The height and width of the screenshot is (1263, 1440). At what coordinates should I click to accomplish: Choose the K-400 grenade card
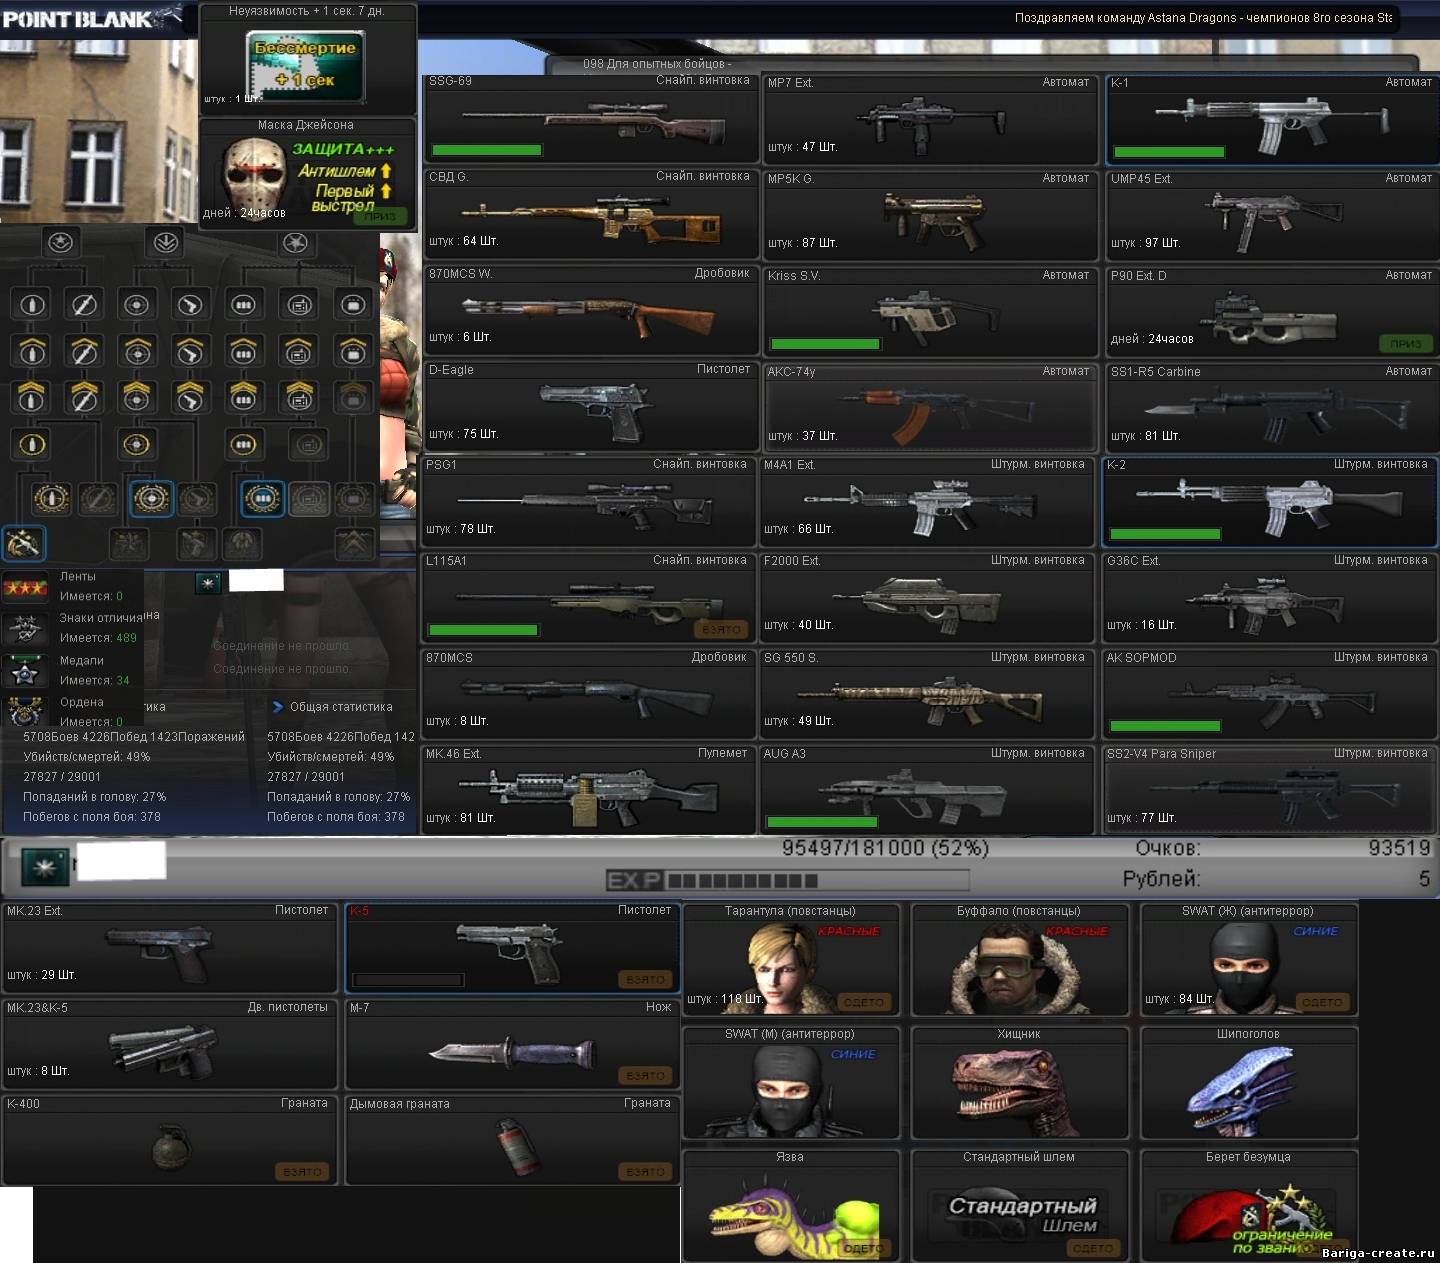tap(170, 1140)
